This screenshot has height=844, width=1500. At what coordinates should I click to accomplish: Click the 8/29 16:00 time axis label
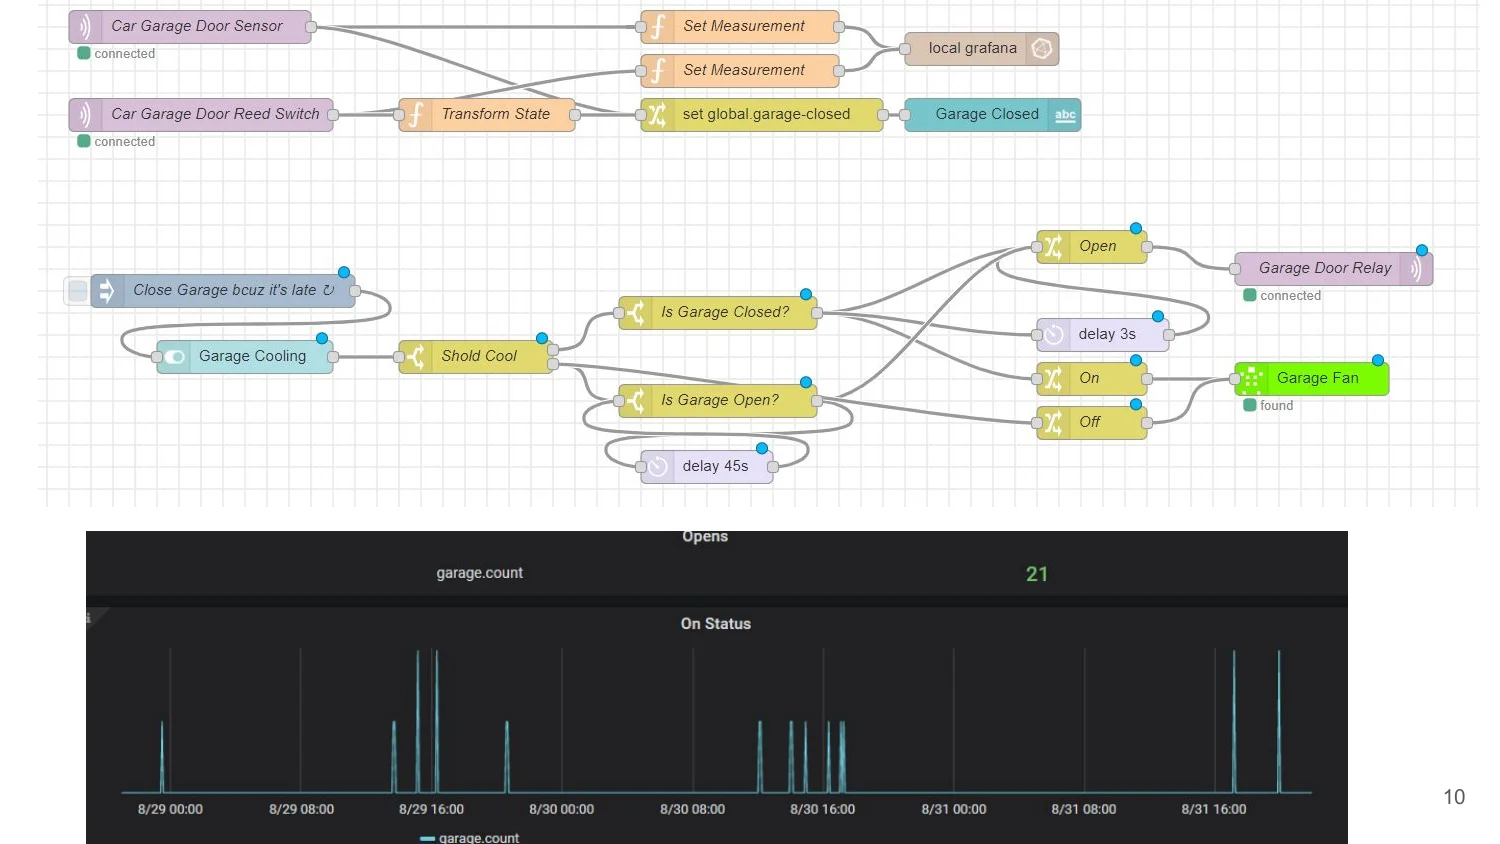tap(431, 809)
